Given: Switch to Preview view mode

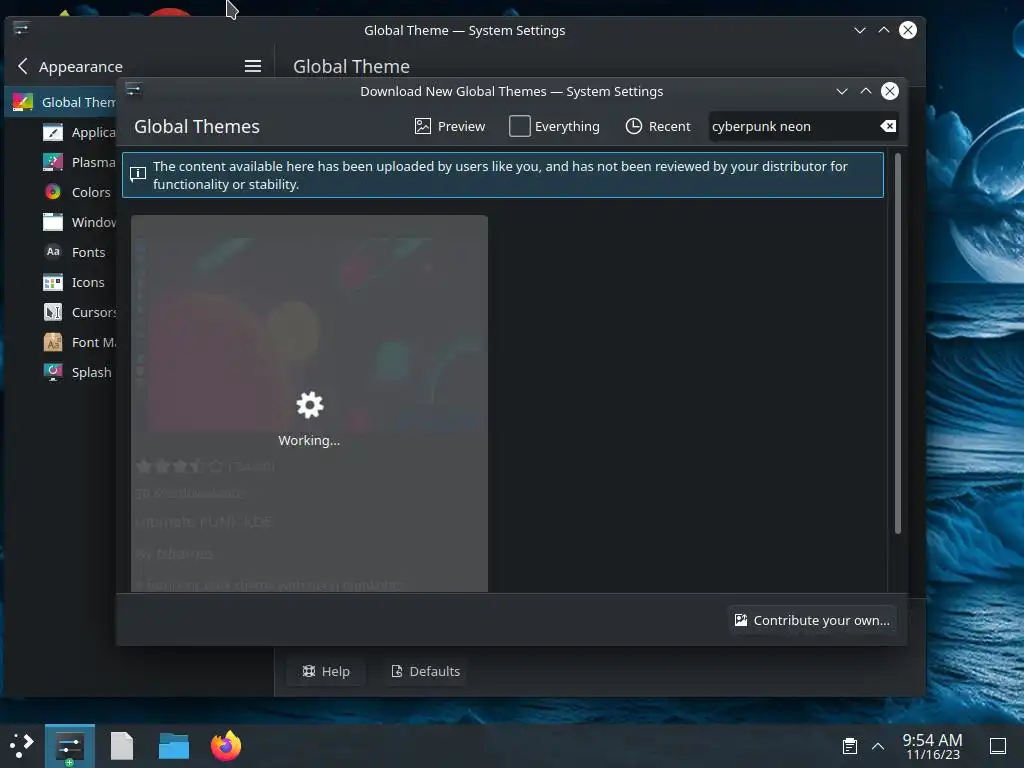Looking at the screenshot, I should (450, 126).
